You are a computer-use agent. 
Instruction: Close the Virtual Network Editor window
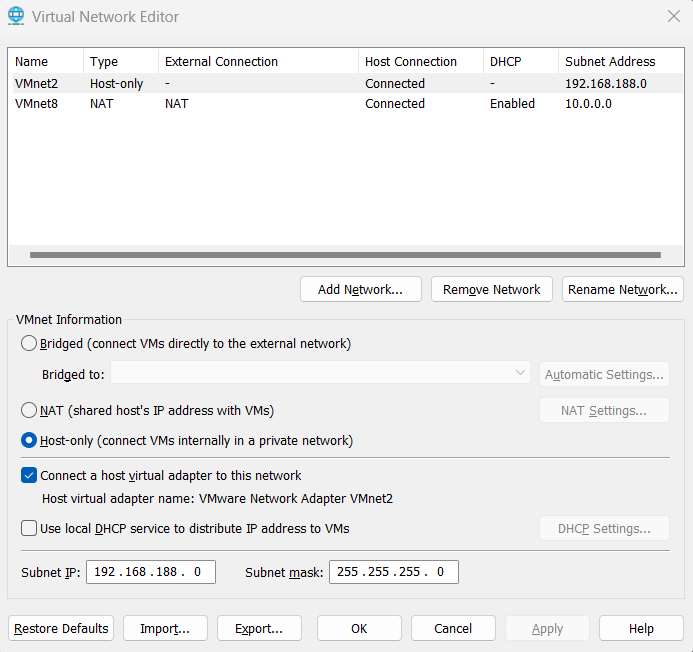pyautogui.click(x=673, y=16)
